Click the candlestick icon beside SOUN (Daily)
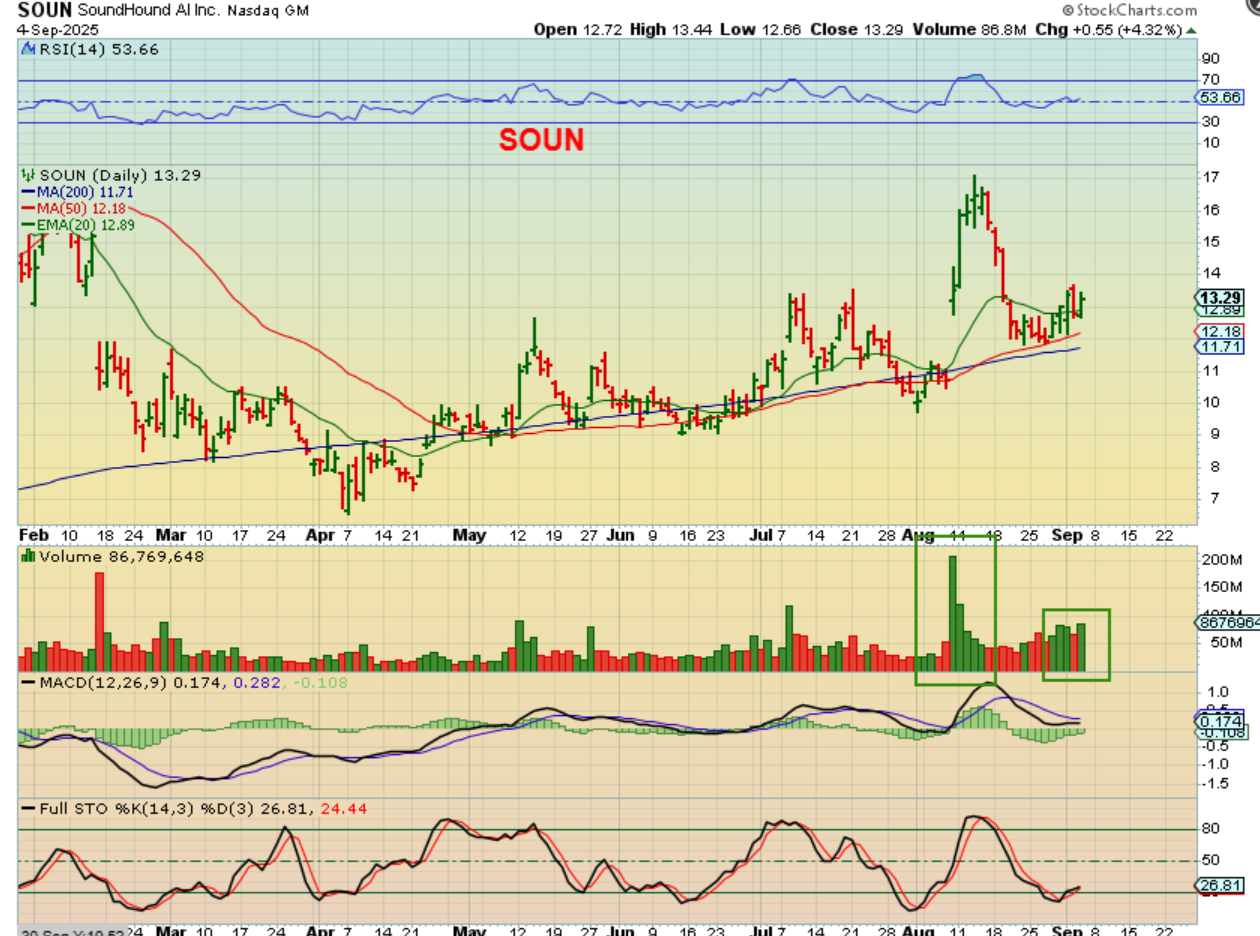 27,175
